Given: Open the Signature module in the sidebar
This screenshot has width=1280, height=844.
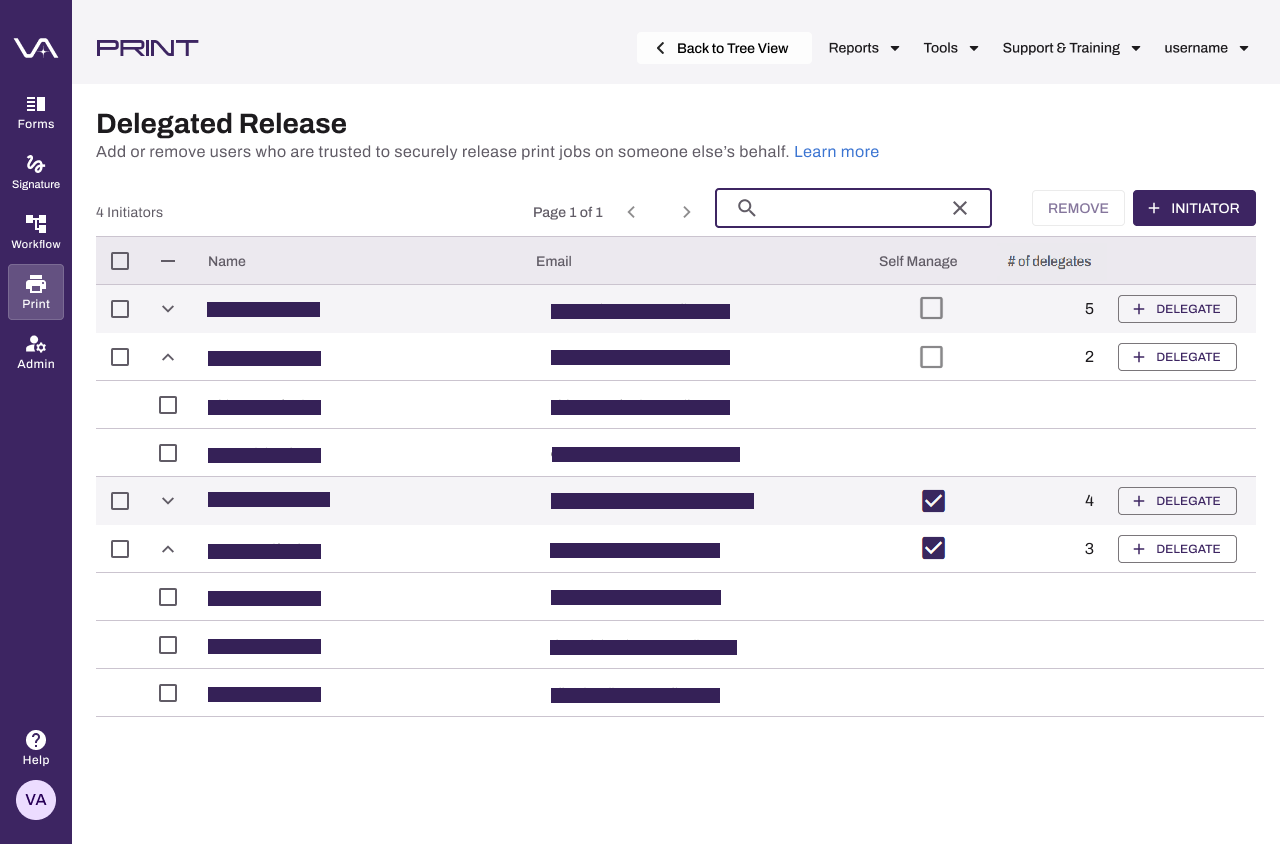Looking at the screenshot, I should (36, 173).
